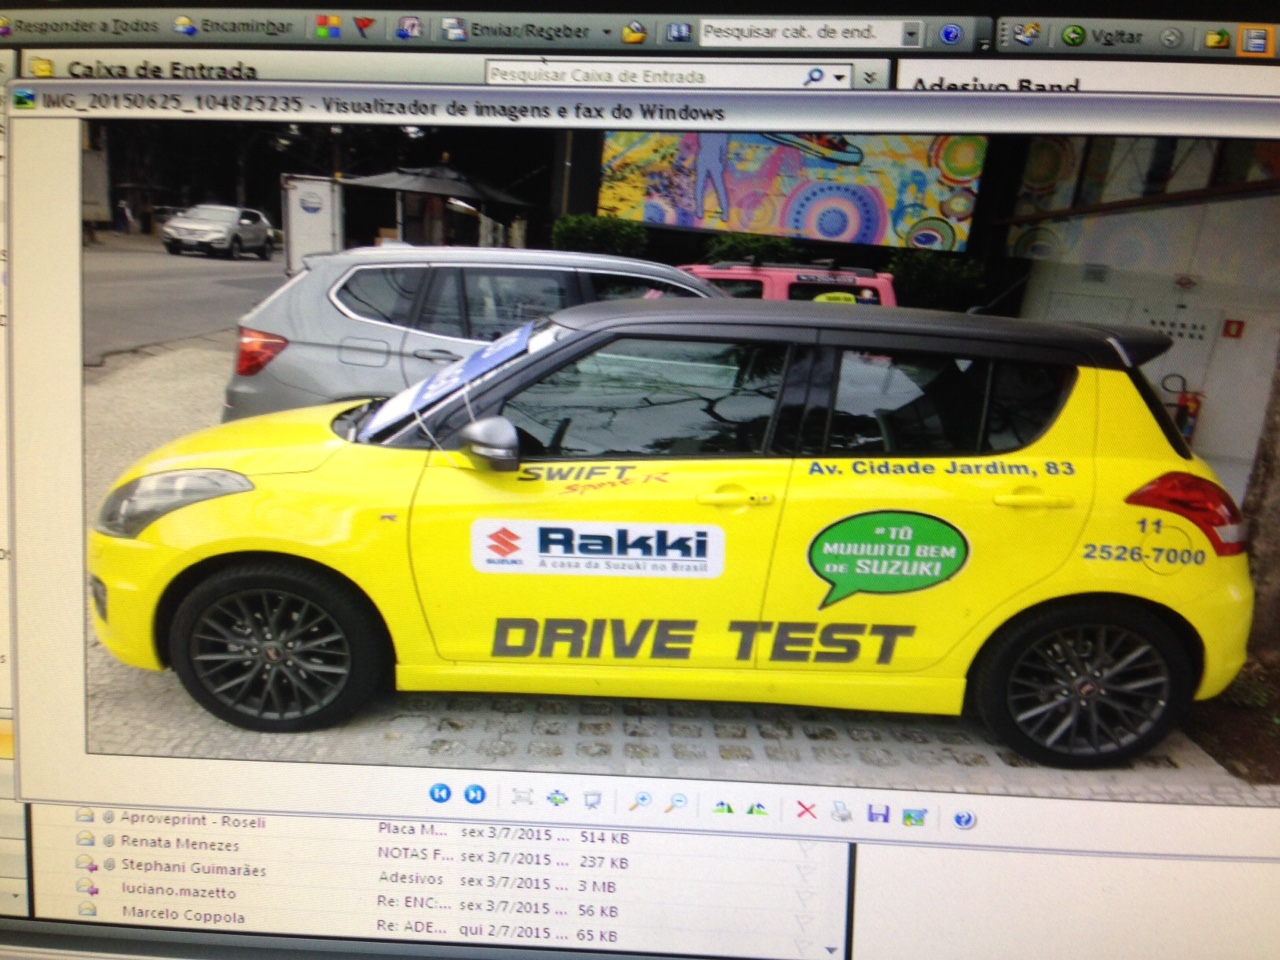Viewport: 1280px width, 960px height.
Task: Open the message from Marcelo Coppola
Action: (183, 913)
